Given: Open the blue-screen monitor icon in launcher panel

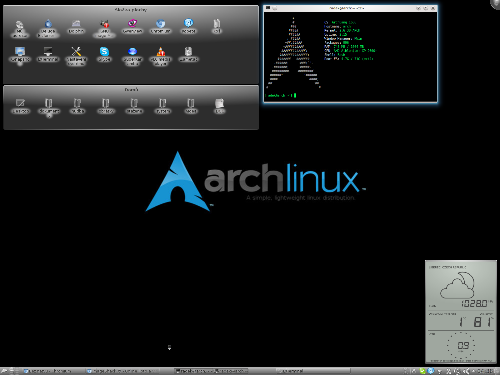Looking at the screenshot, I should coord(20,51).
